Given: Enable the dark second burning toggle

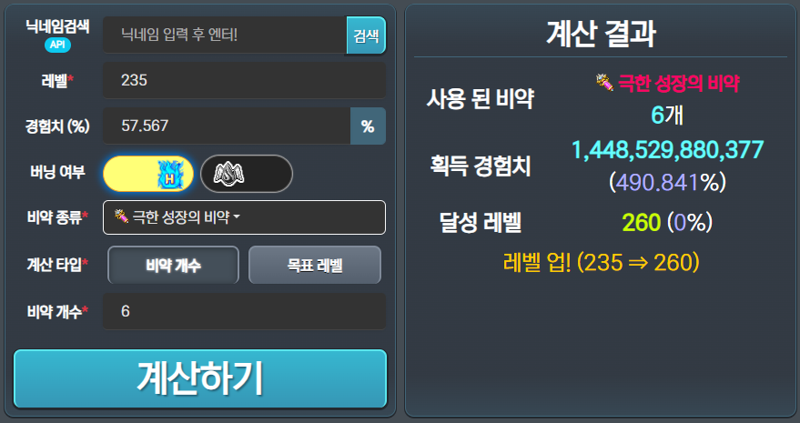Looking at the screenshot, I should 246,174.
